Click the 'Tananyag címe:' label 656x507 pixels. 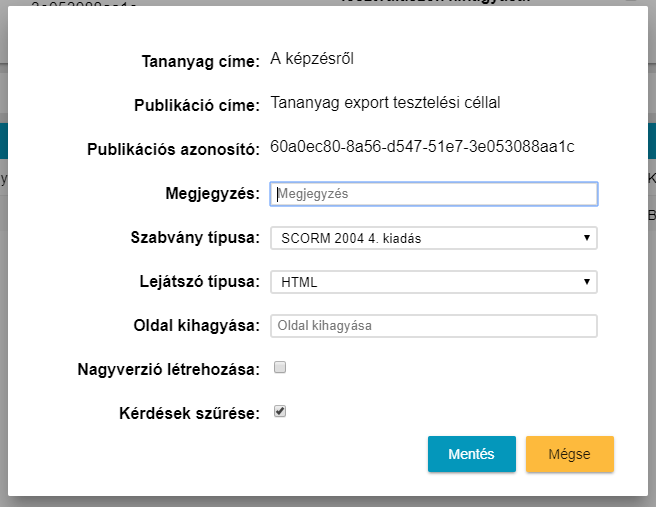click(200, 61)
